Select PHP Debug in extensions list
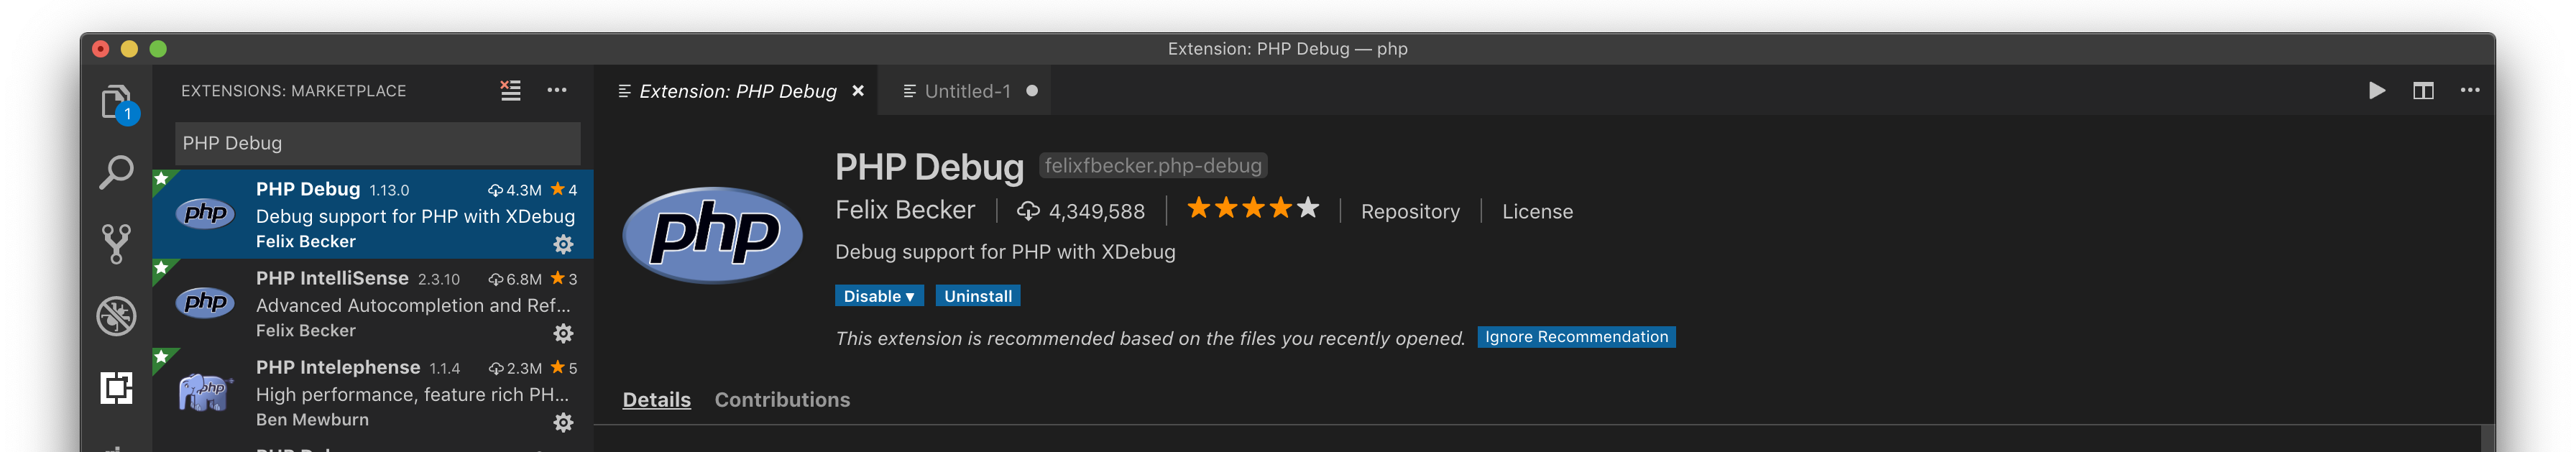The width and height of the screenshot is (2576, 452). tap(373, 214)
